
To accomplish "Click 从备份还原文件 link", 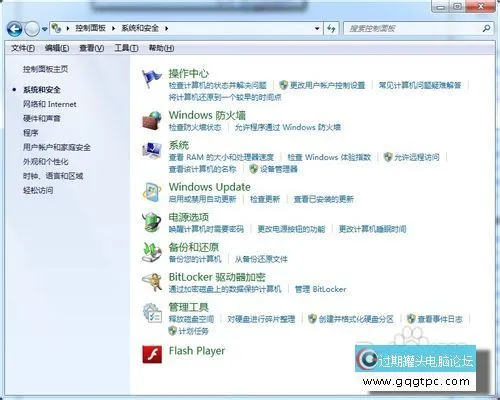I will 261,259.
